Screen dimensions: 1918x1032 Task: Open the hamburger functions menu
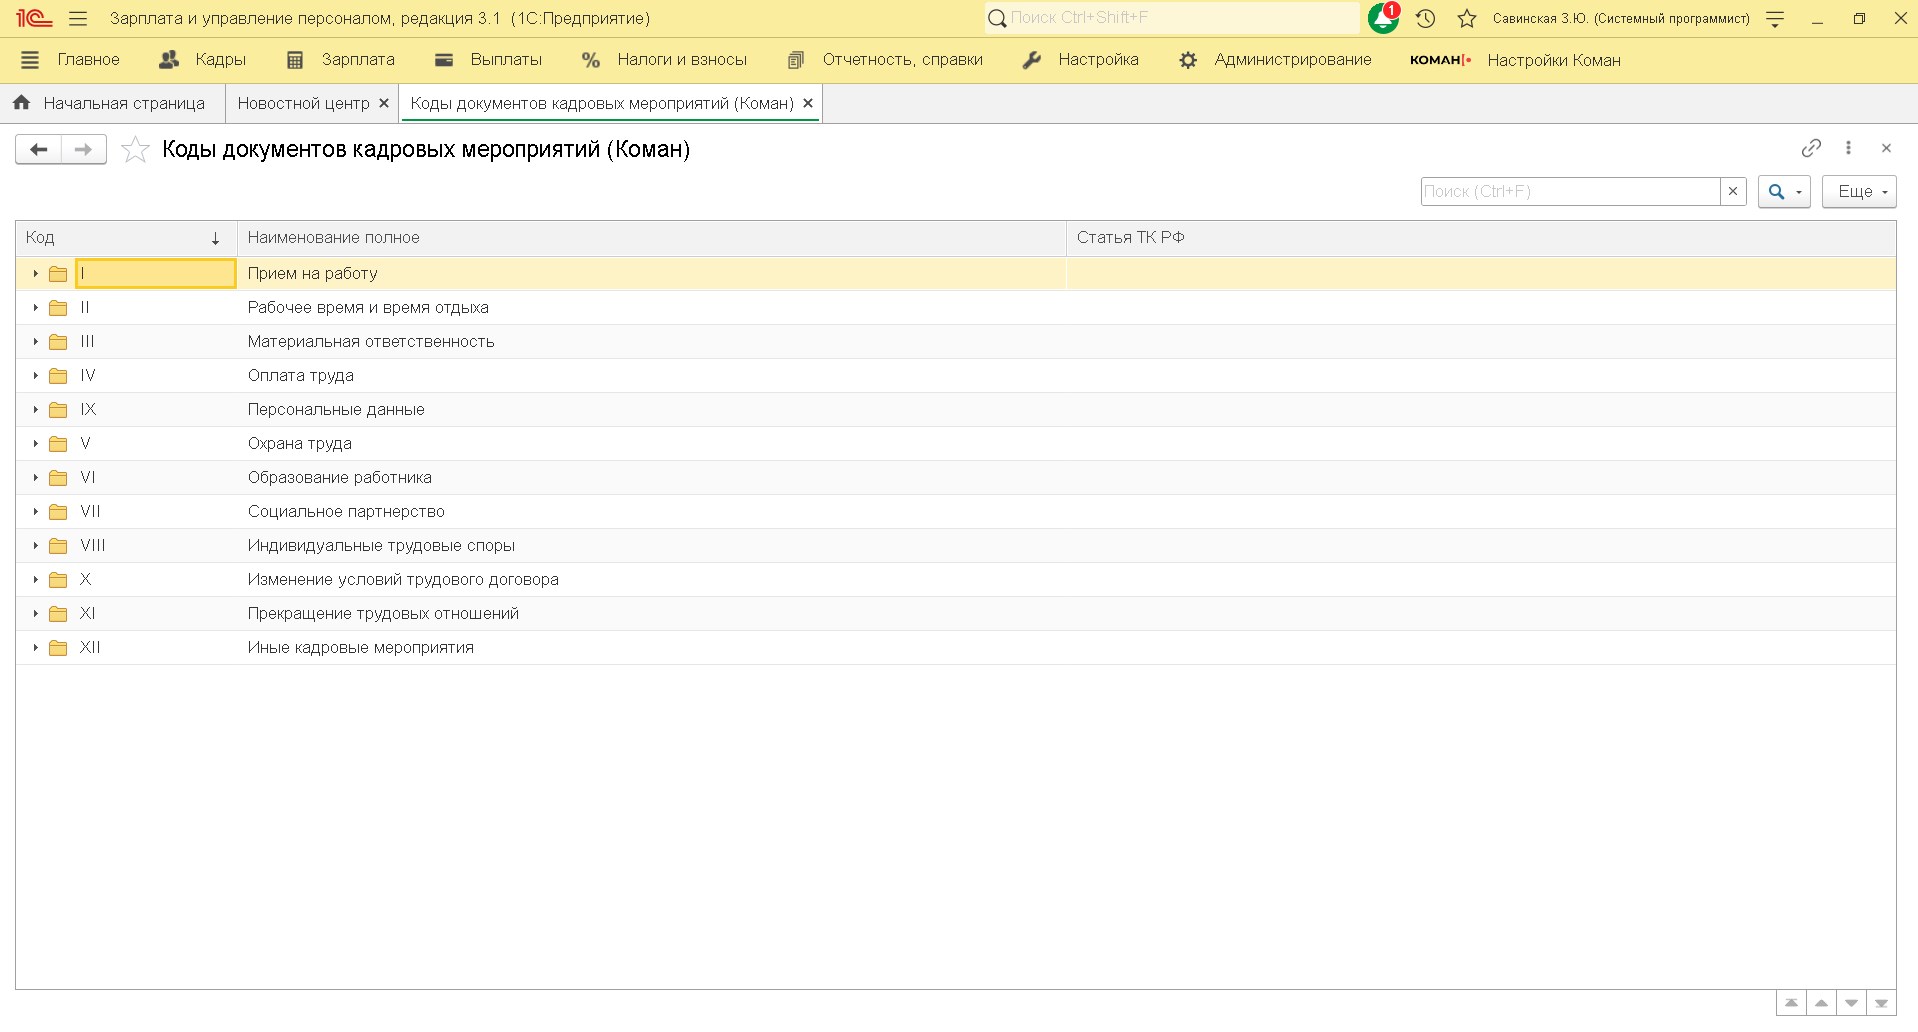point(78,18)
